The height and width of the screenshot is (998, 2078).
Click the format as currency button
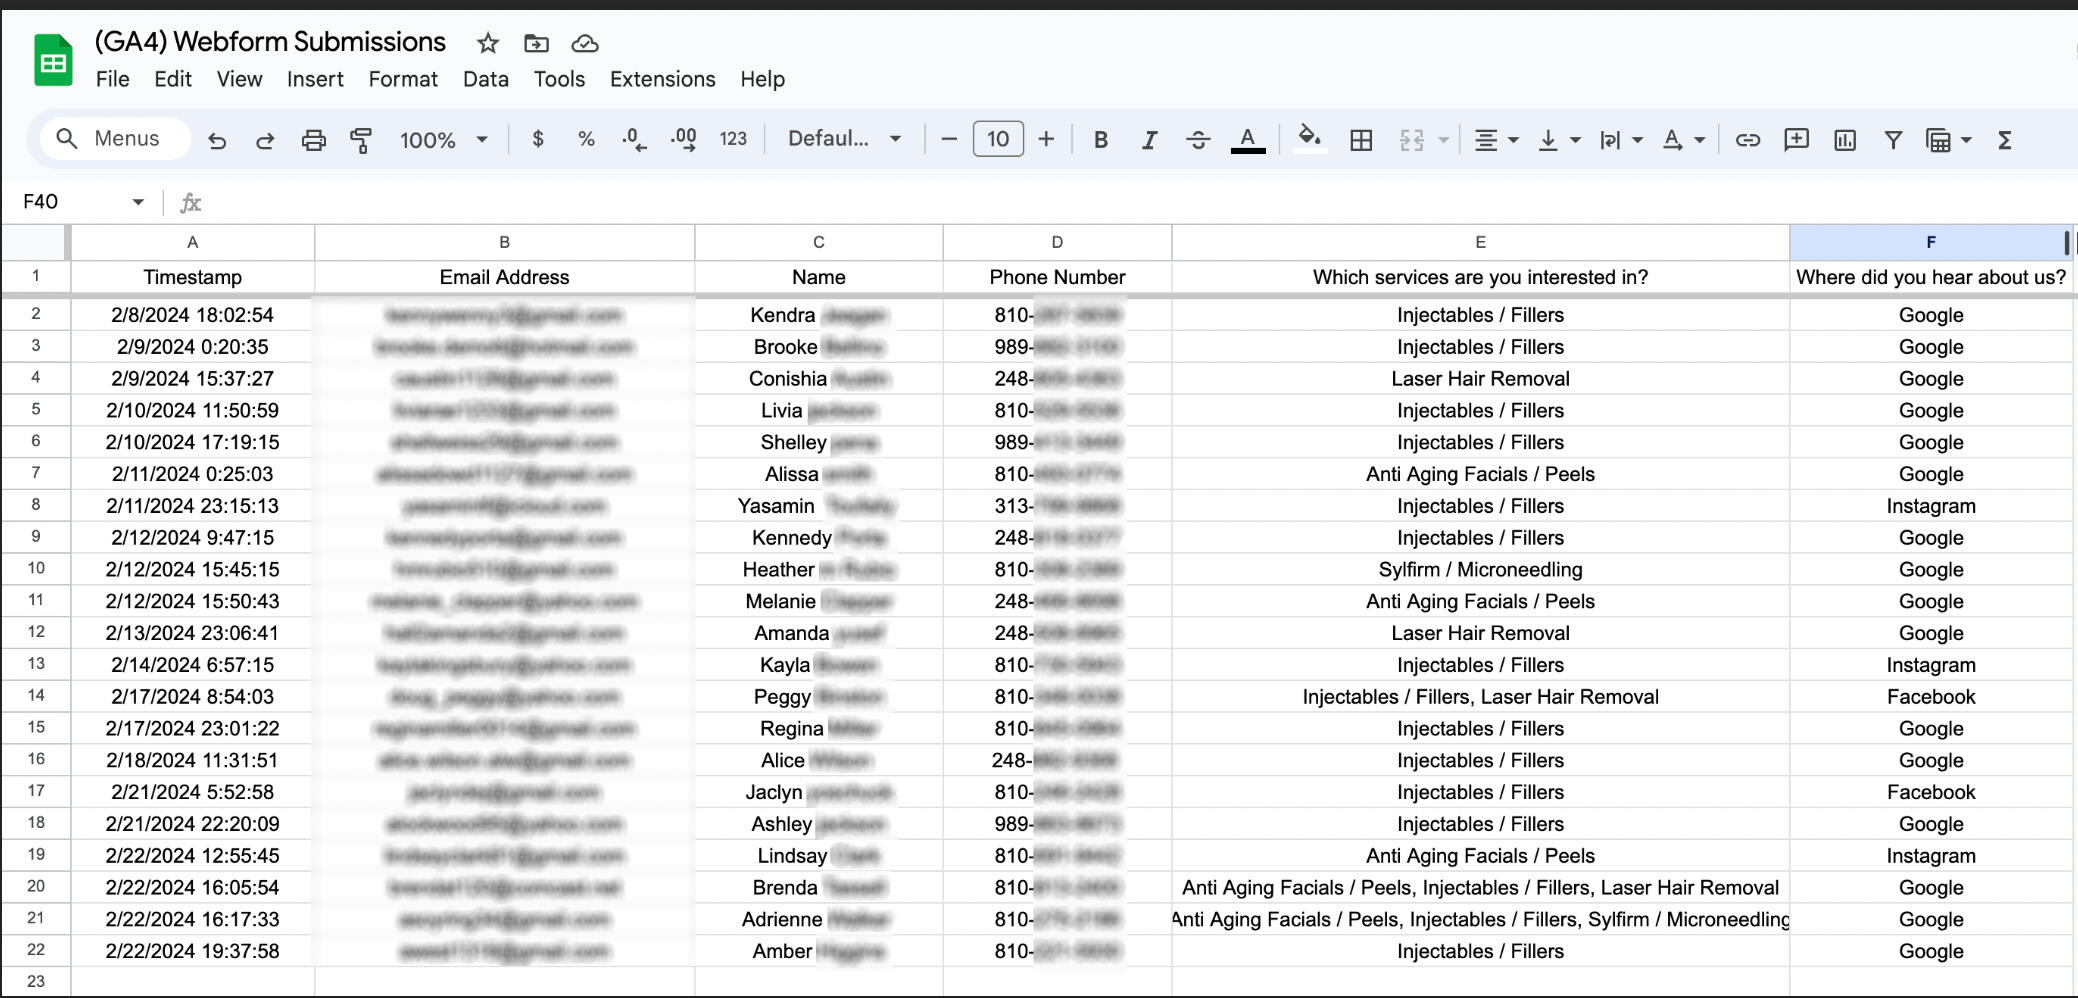pyautogui.click(x=538, y=139)
